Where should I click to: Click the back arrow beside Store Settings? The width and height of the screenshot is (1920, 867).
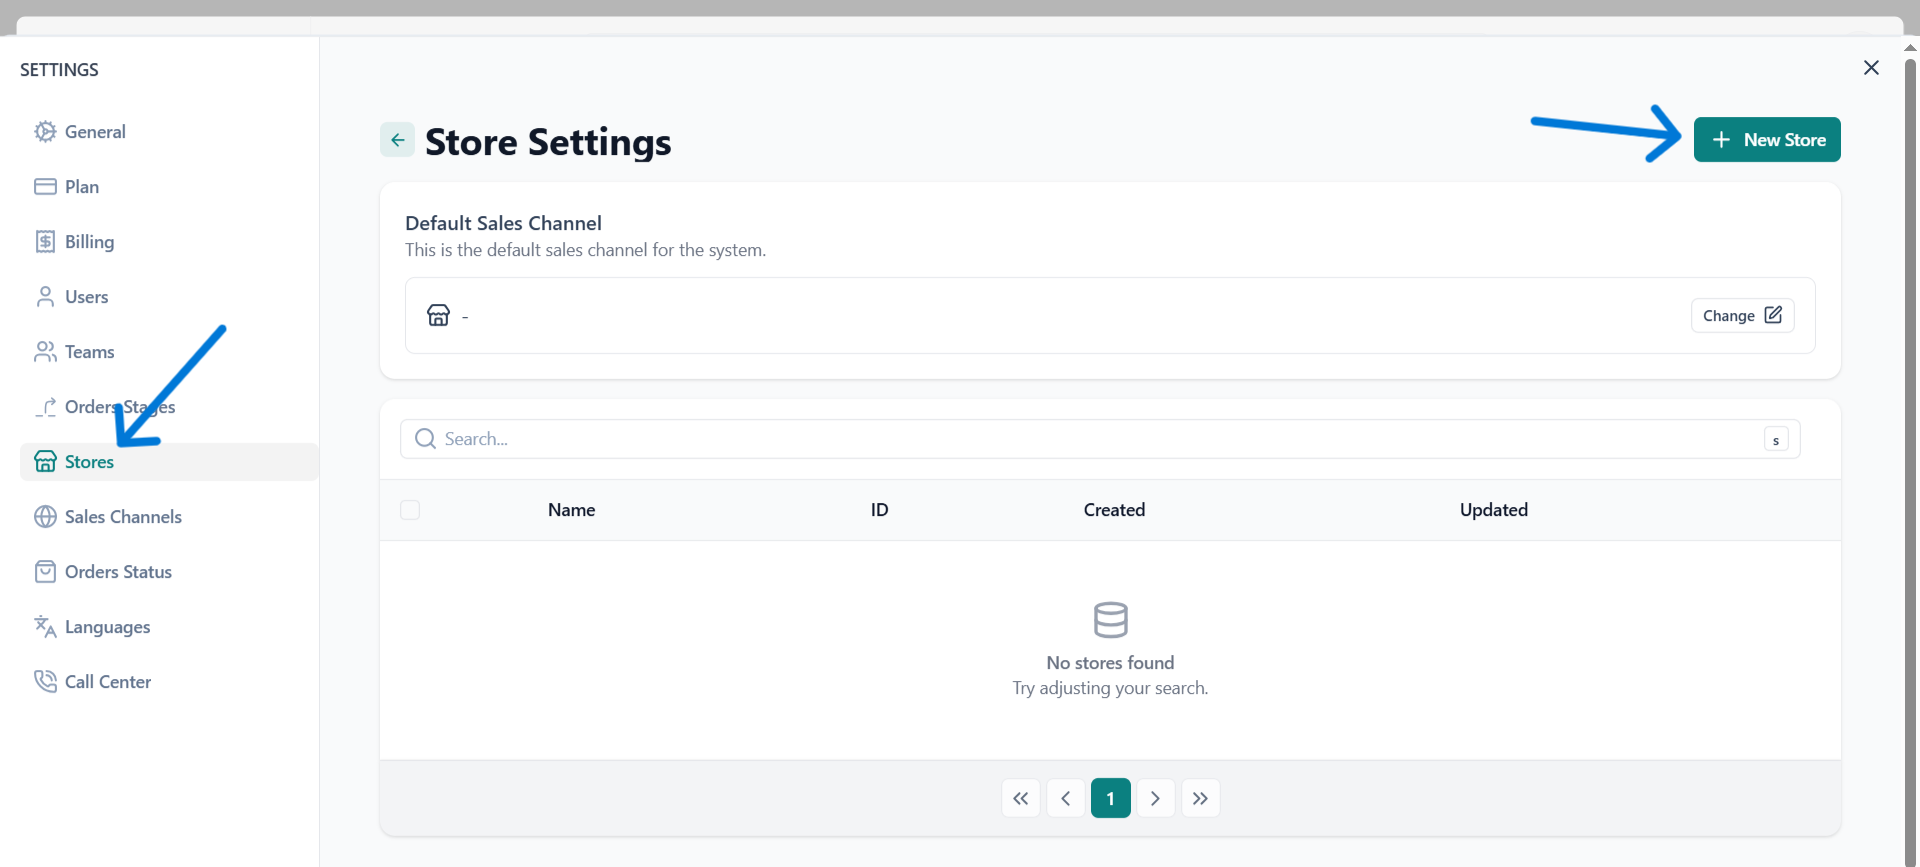(x=397, y=140)
